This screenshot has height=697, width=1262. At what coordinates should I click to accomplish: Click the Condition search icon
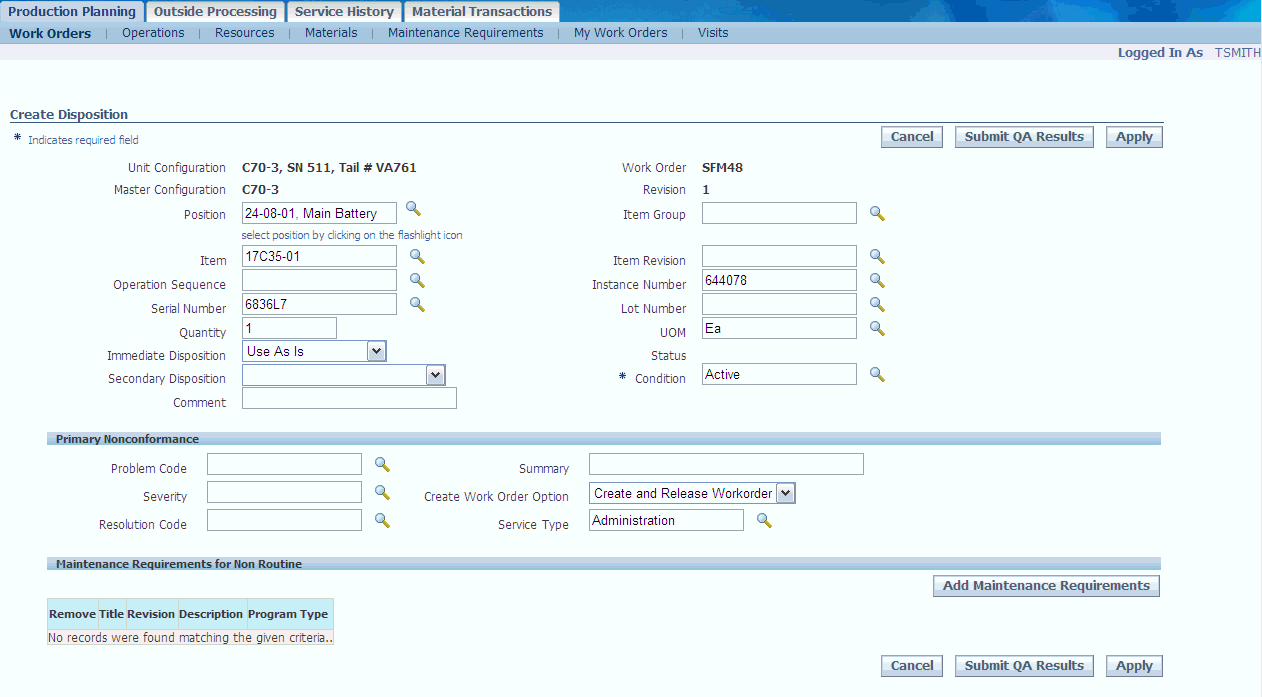[x=877, y=374]
